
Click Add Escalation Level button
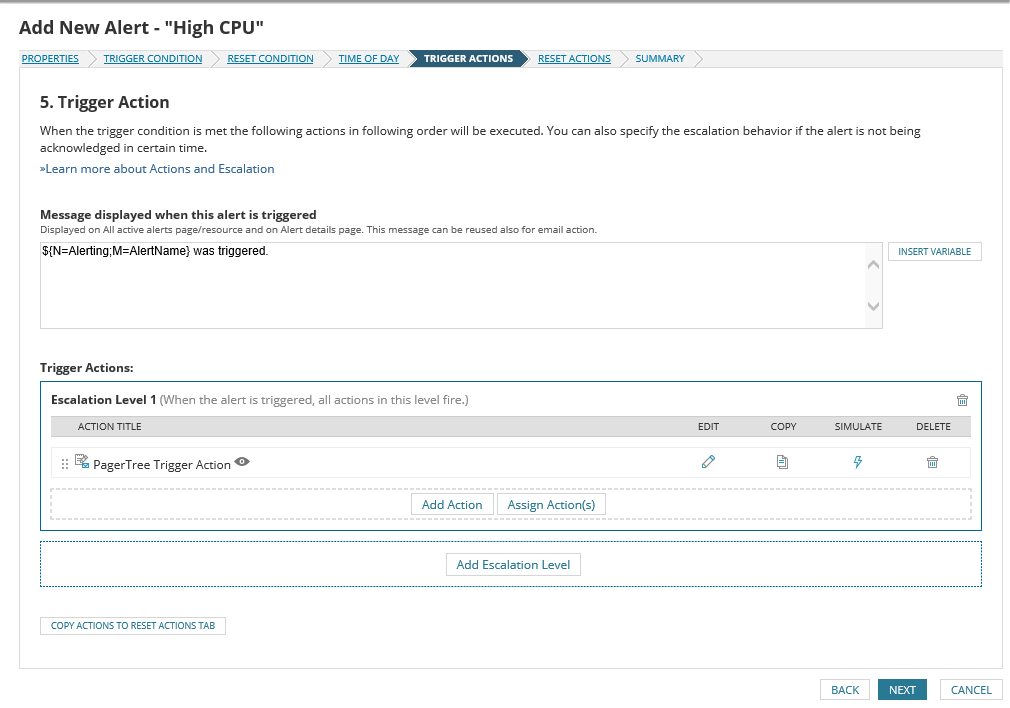(x=513, y=565)
